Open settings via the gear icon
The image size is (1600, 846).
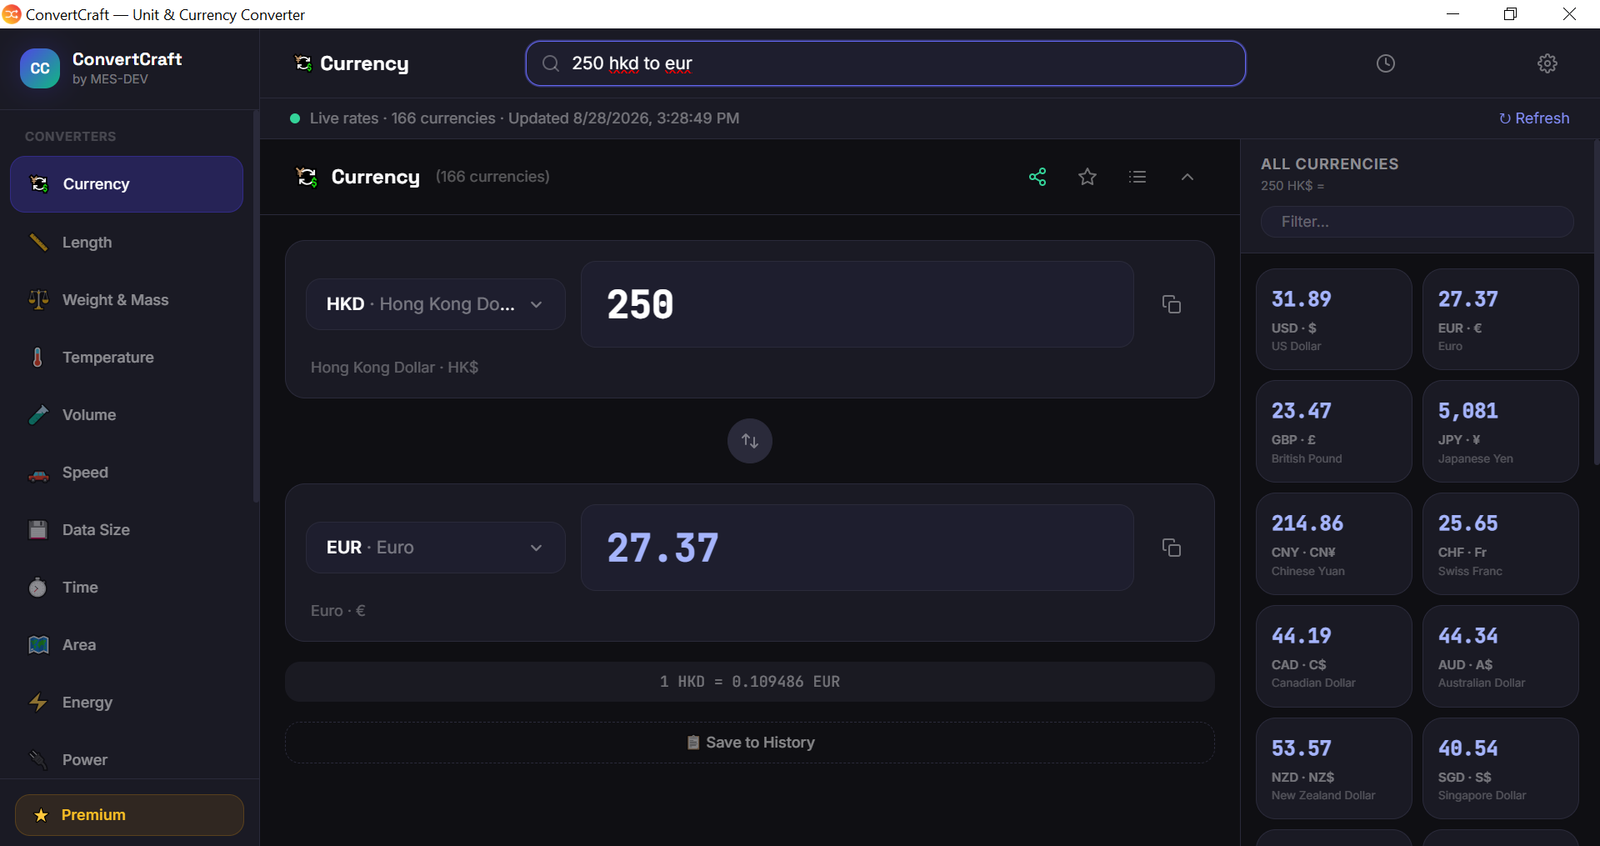coord(1547,63)
